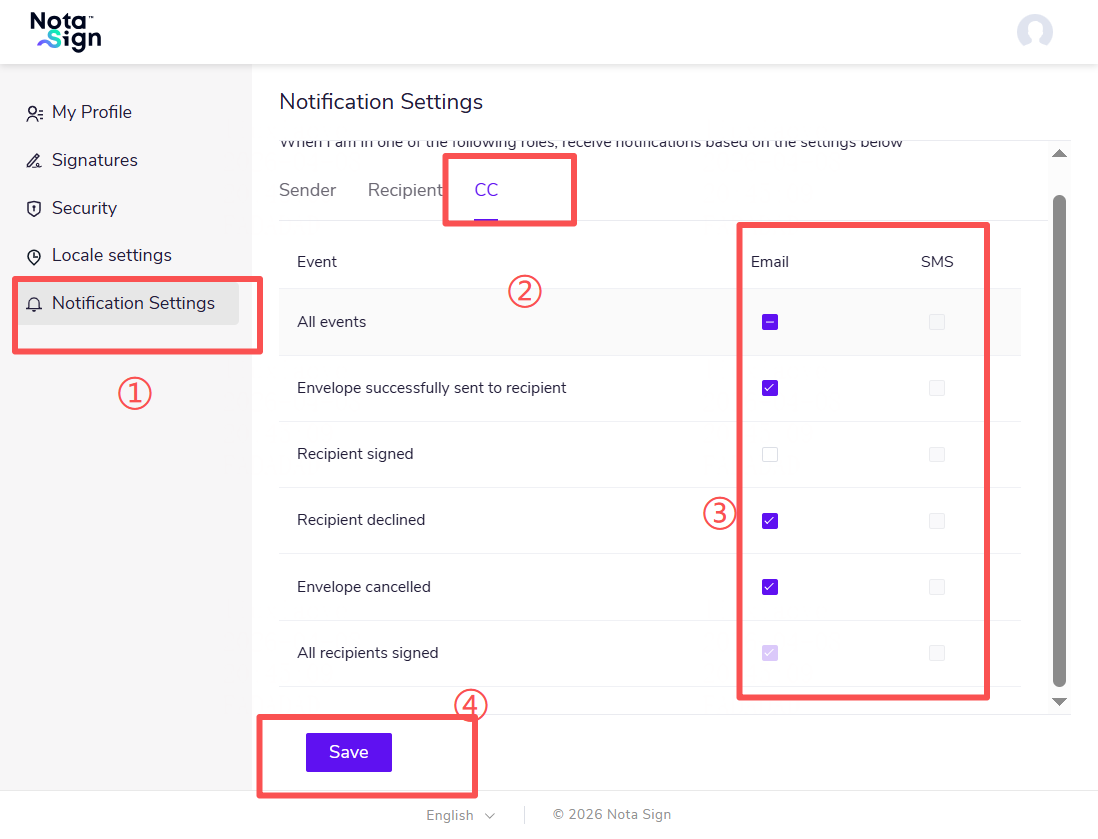Click the Notification Settings bell icon
This screenshot has width=1098, height=839.
tap(34, 304)
